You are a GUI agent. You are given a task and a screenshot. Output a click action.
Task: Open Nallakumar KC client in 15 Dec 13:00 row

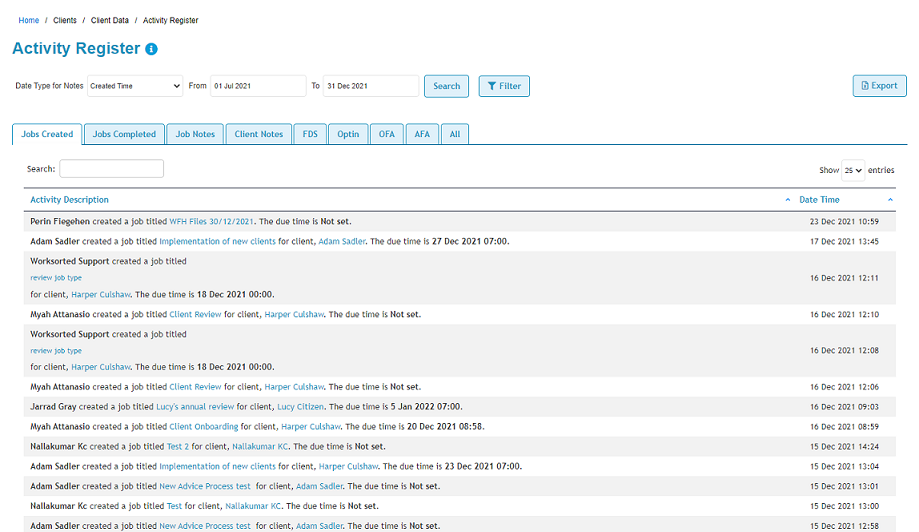[253, 506]
